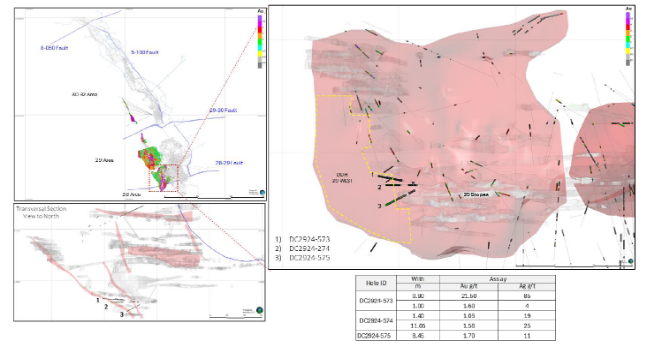Select the DC2924-574 row in assay table
Viewport: 652px width, 363px height.
coord(455,321)
